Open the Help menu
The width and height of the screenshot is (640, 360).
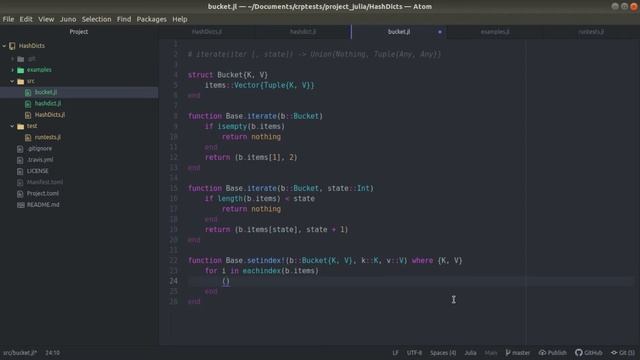click(x=180, y=19)
